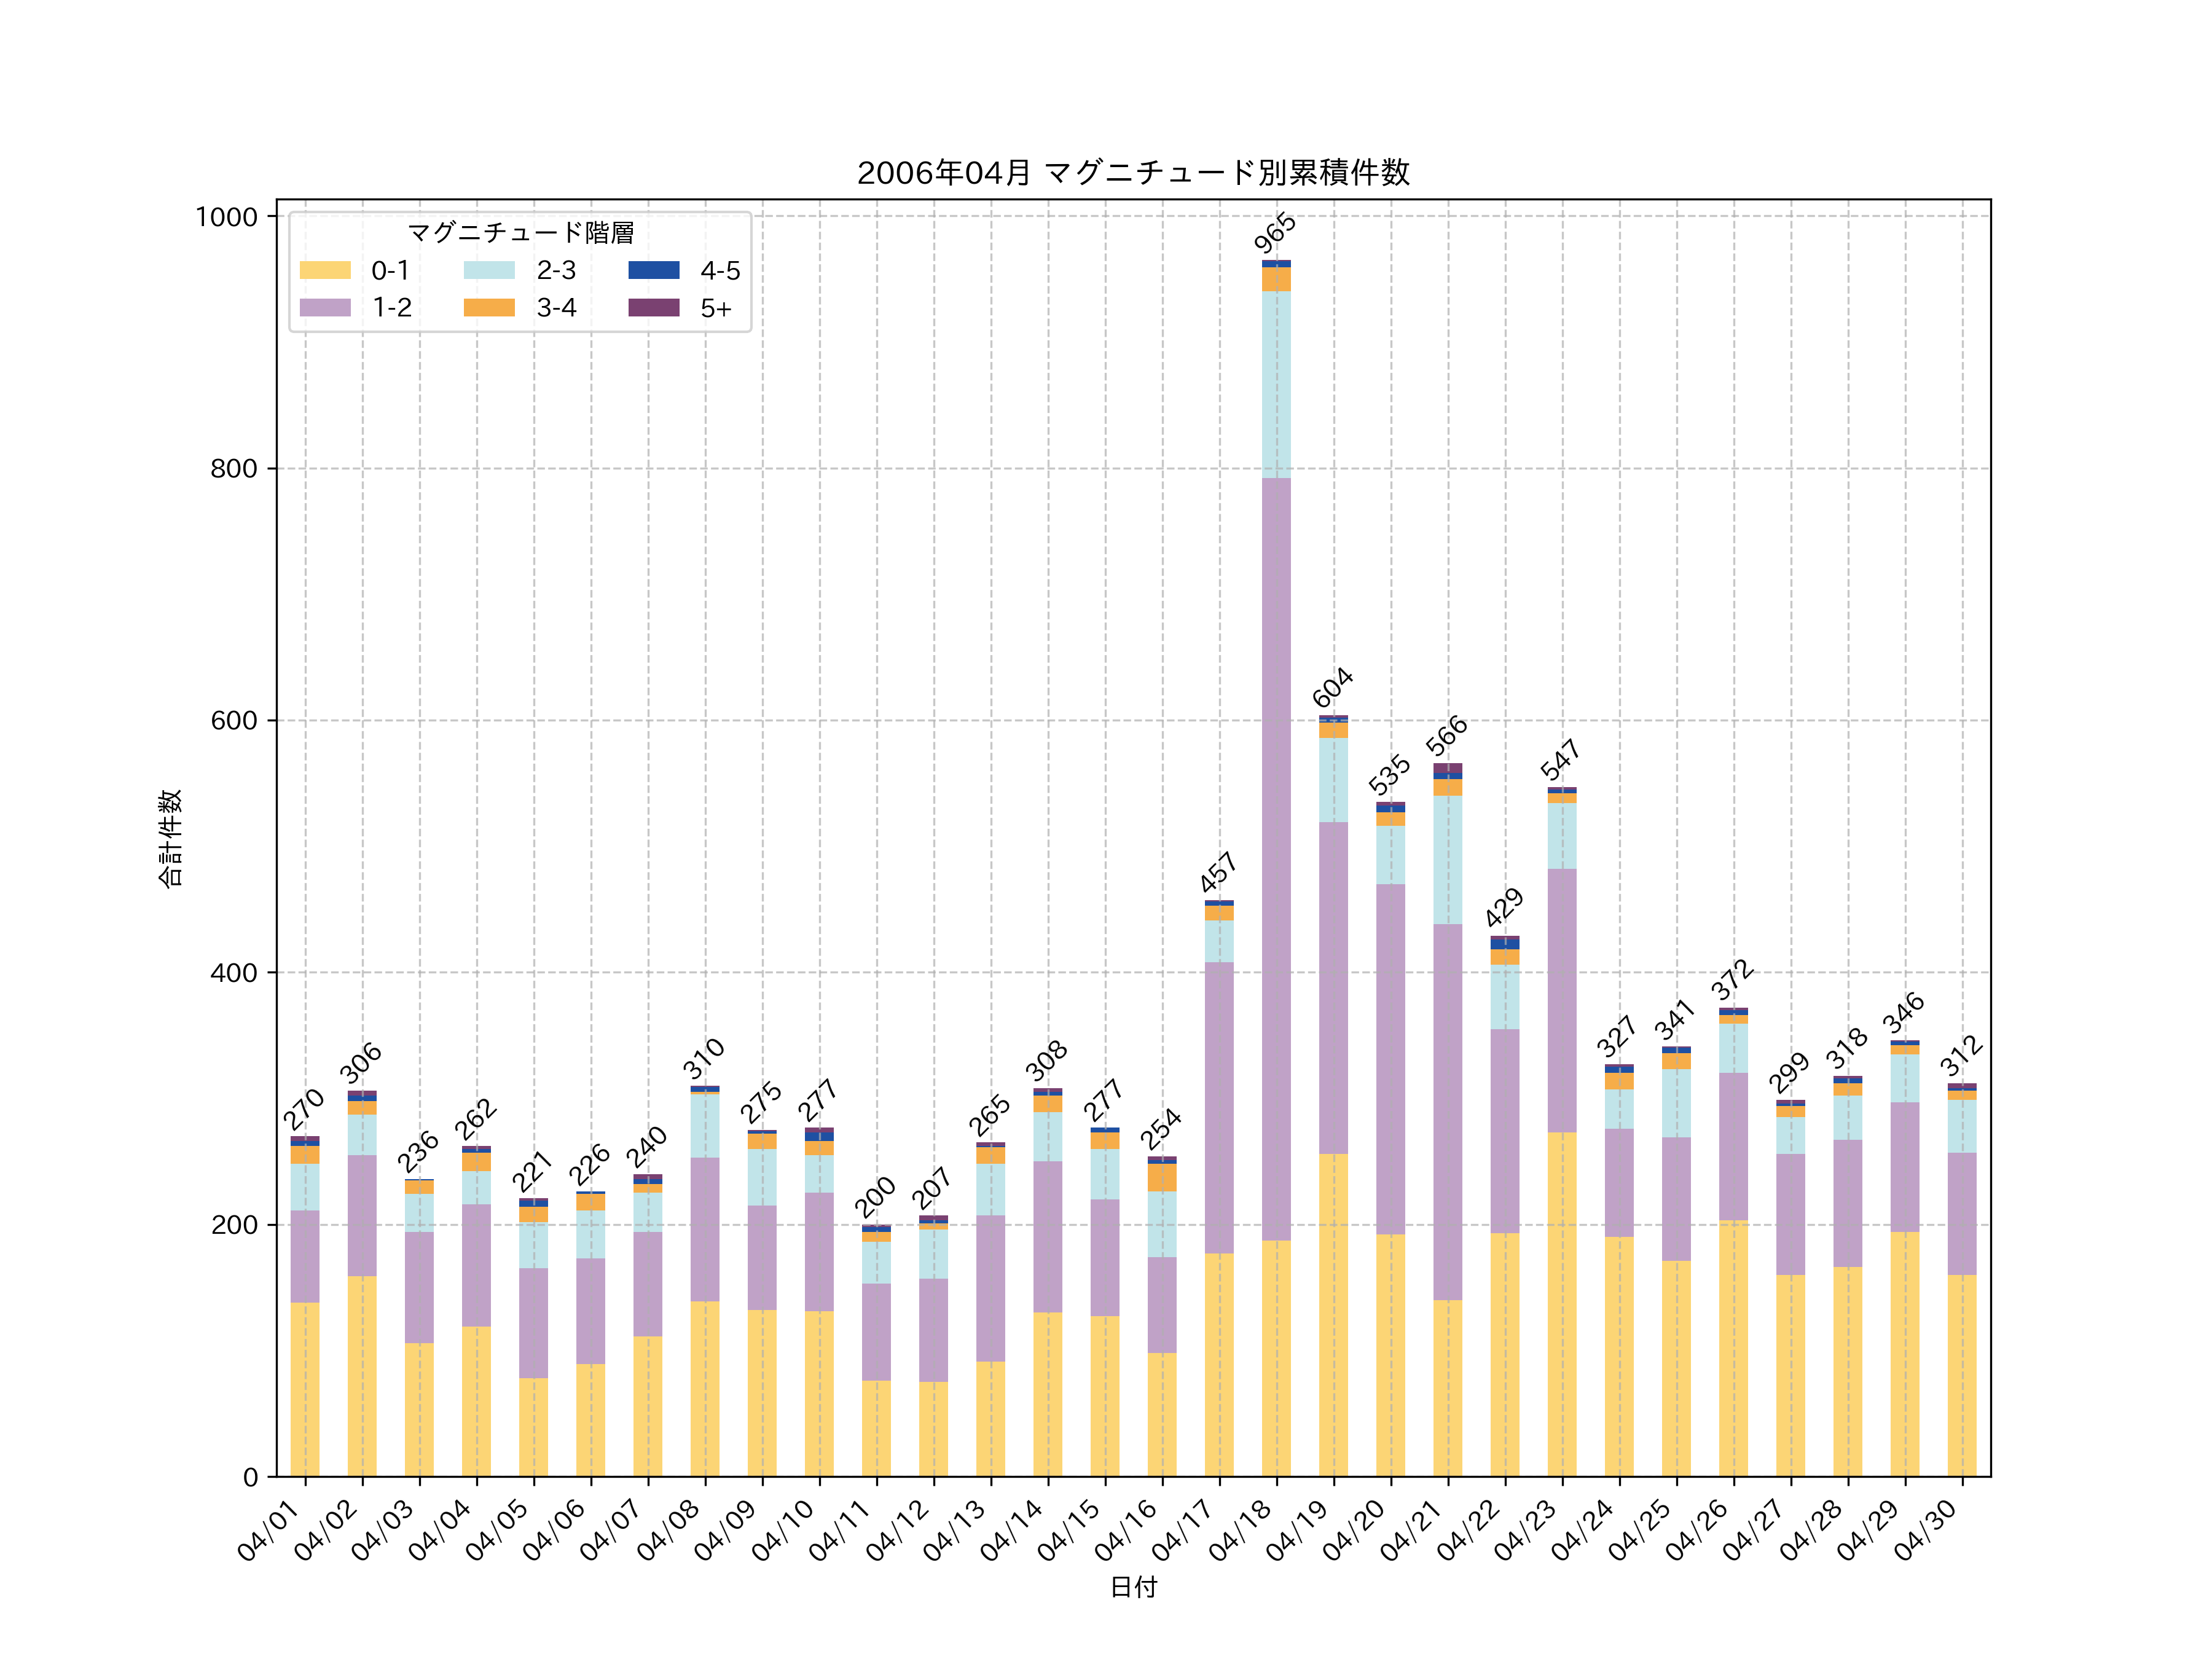Click the chart title text
The width and height of the screenshot is (2212, 1659).
click(x=1133, y=173)
